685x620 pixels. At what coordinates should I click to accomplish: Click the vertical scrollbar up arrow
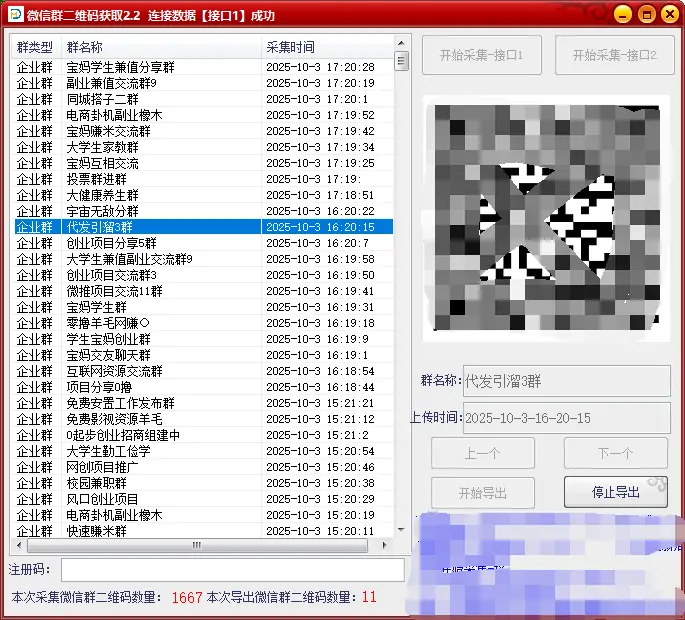[x=401, y=45]
